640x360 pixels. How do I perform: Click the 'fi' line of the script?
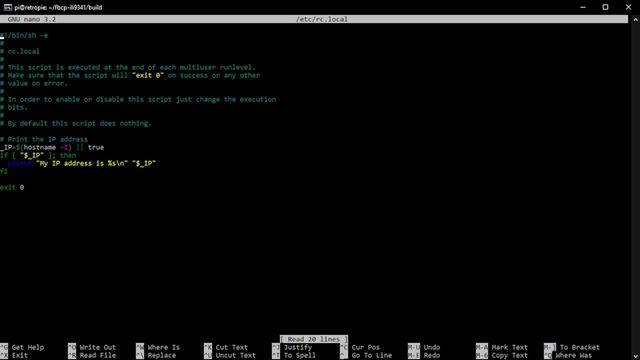(4, 171)
